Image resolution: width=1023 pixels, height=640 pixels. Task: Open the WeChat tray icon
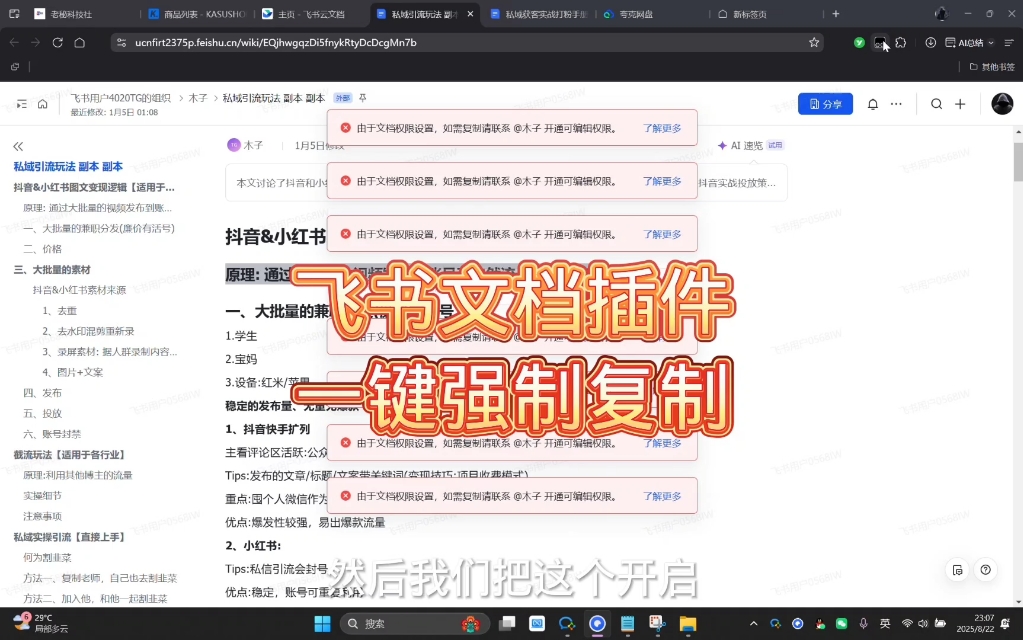click(842, 624)
